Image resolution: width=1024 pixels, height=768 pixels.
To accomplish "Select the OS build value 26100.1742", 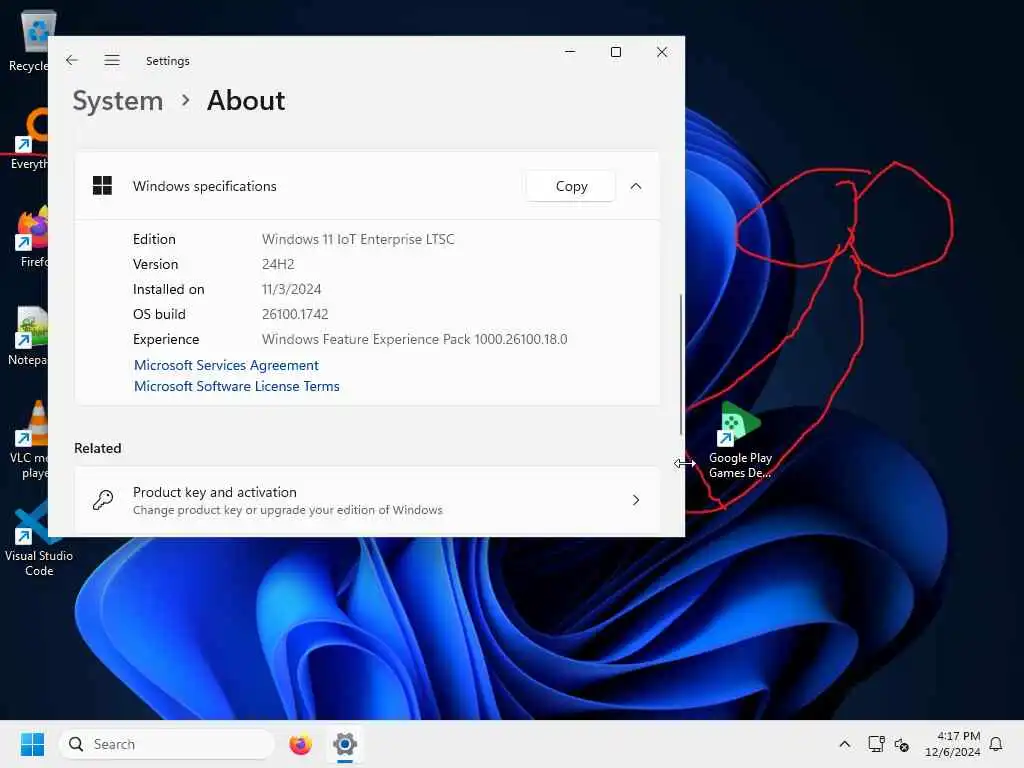I will pyautogui.click(x=295, y=314).
